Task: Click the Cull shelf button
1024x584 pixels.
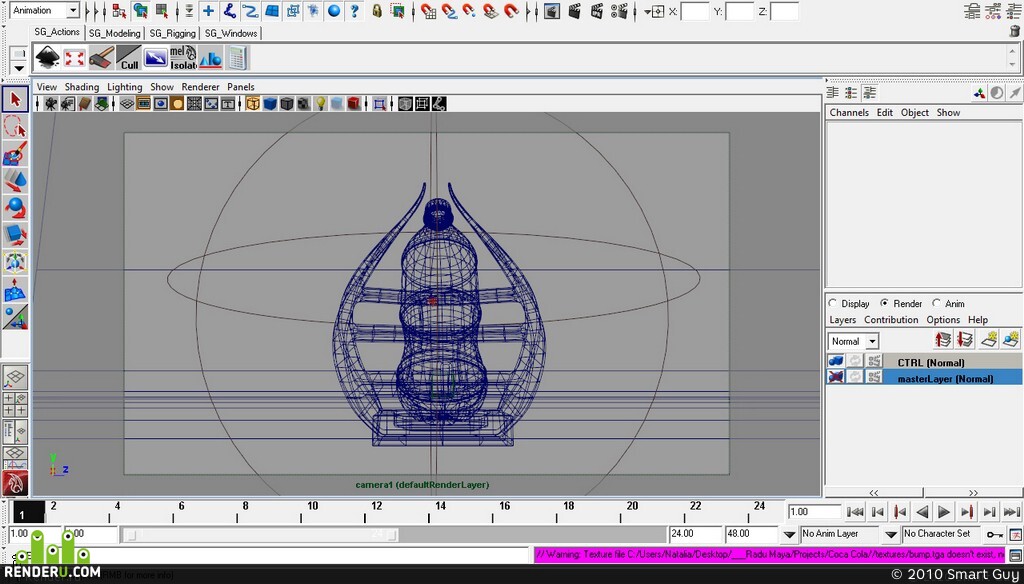Action: [129, 57]
